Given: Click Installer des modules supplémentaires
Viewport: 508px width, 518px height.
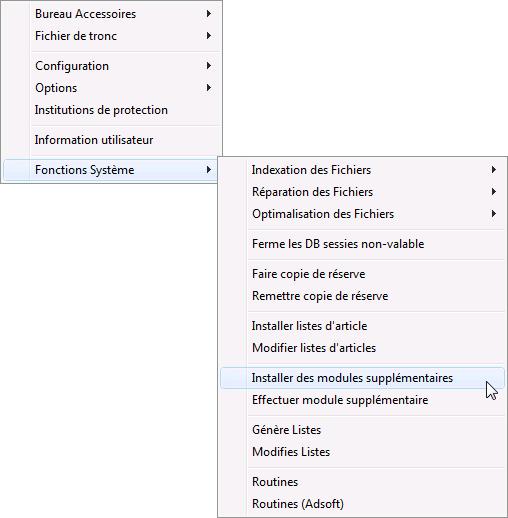Looking at the screenshot, I should click(362, 378).
